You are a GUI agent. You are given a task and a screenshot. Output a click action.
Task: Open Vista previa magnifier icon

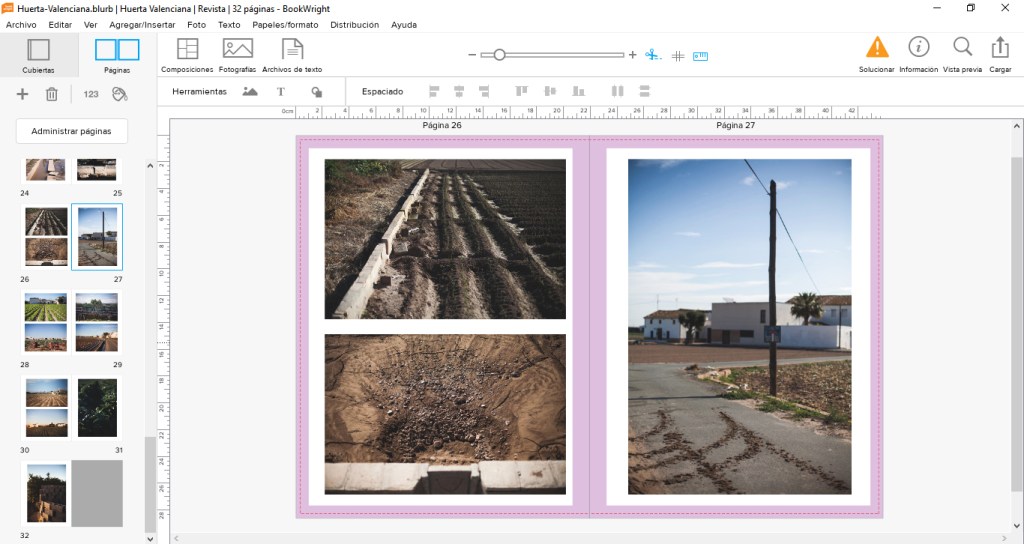tap(962, 47)
